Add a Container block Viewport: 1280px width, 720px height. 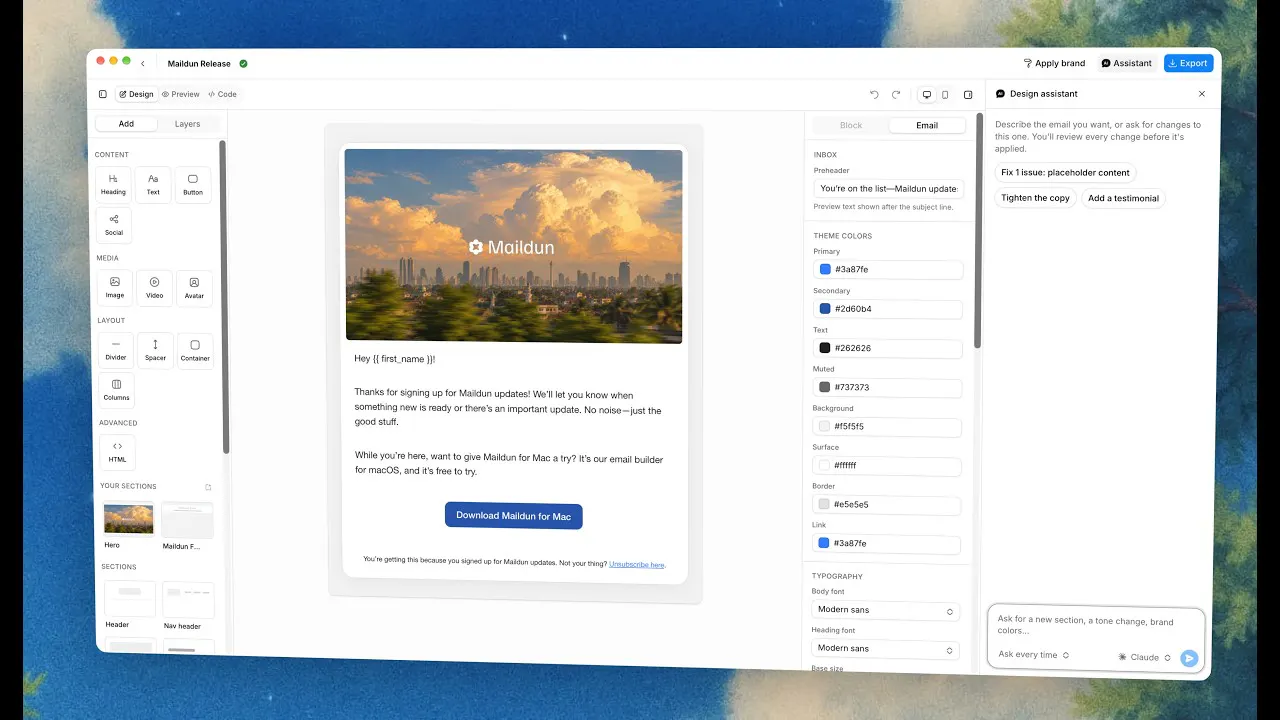(x=195, y=351)
